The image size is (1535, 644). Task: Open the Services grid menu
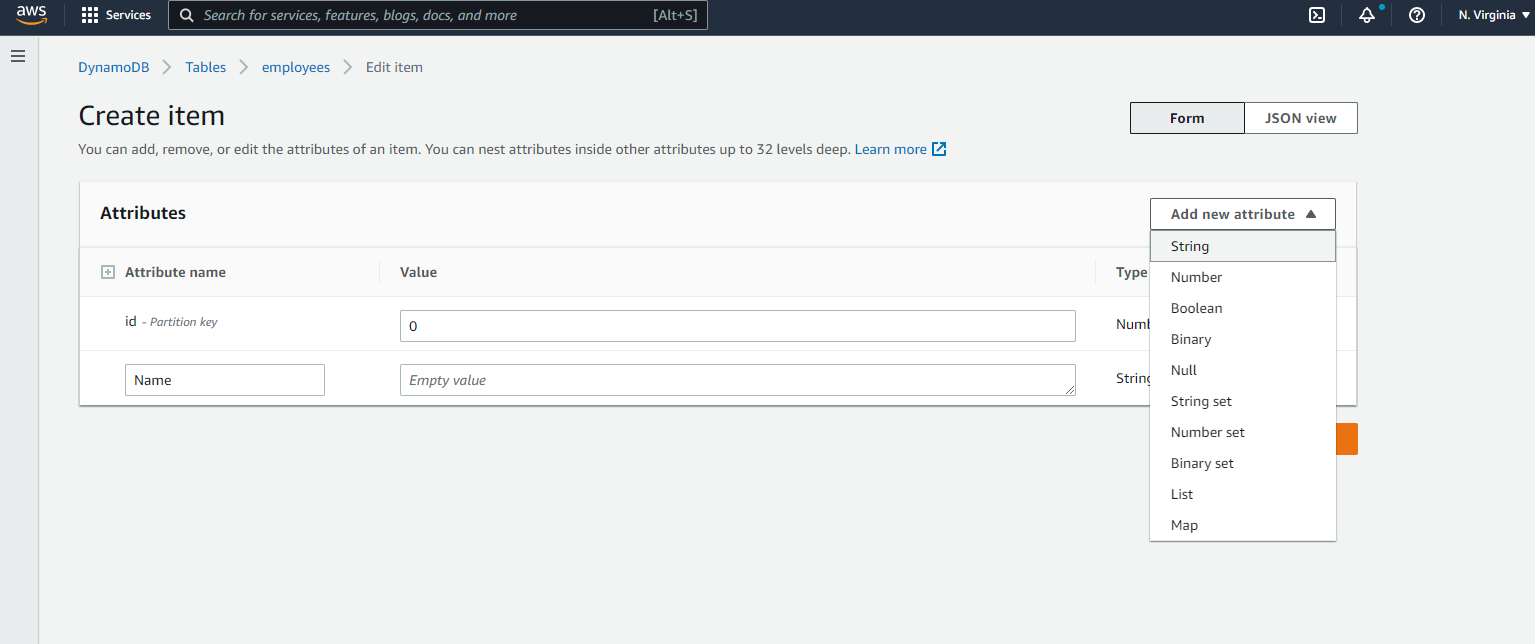[116, 15]
